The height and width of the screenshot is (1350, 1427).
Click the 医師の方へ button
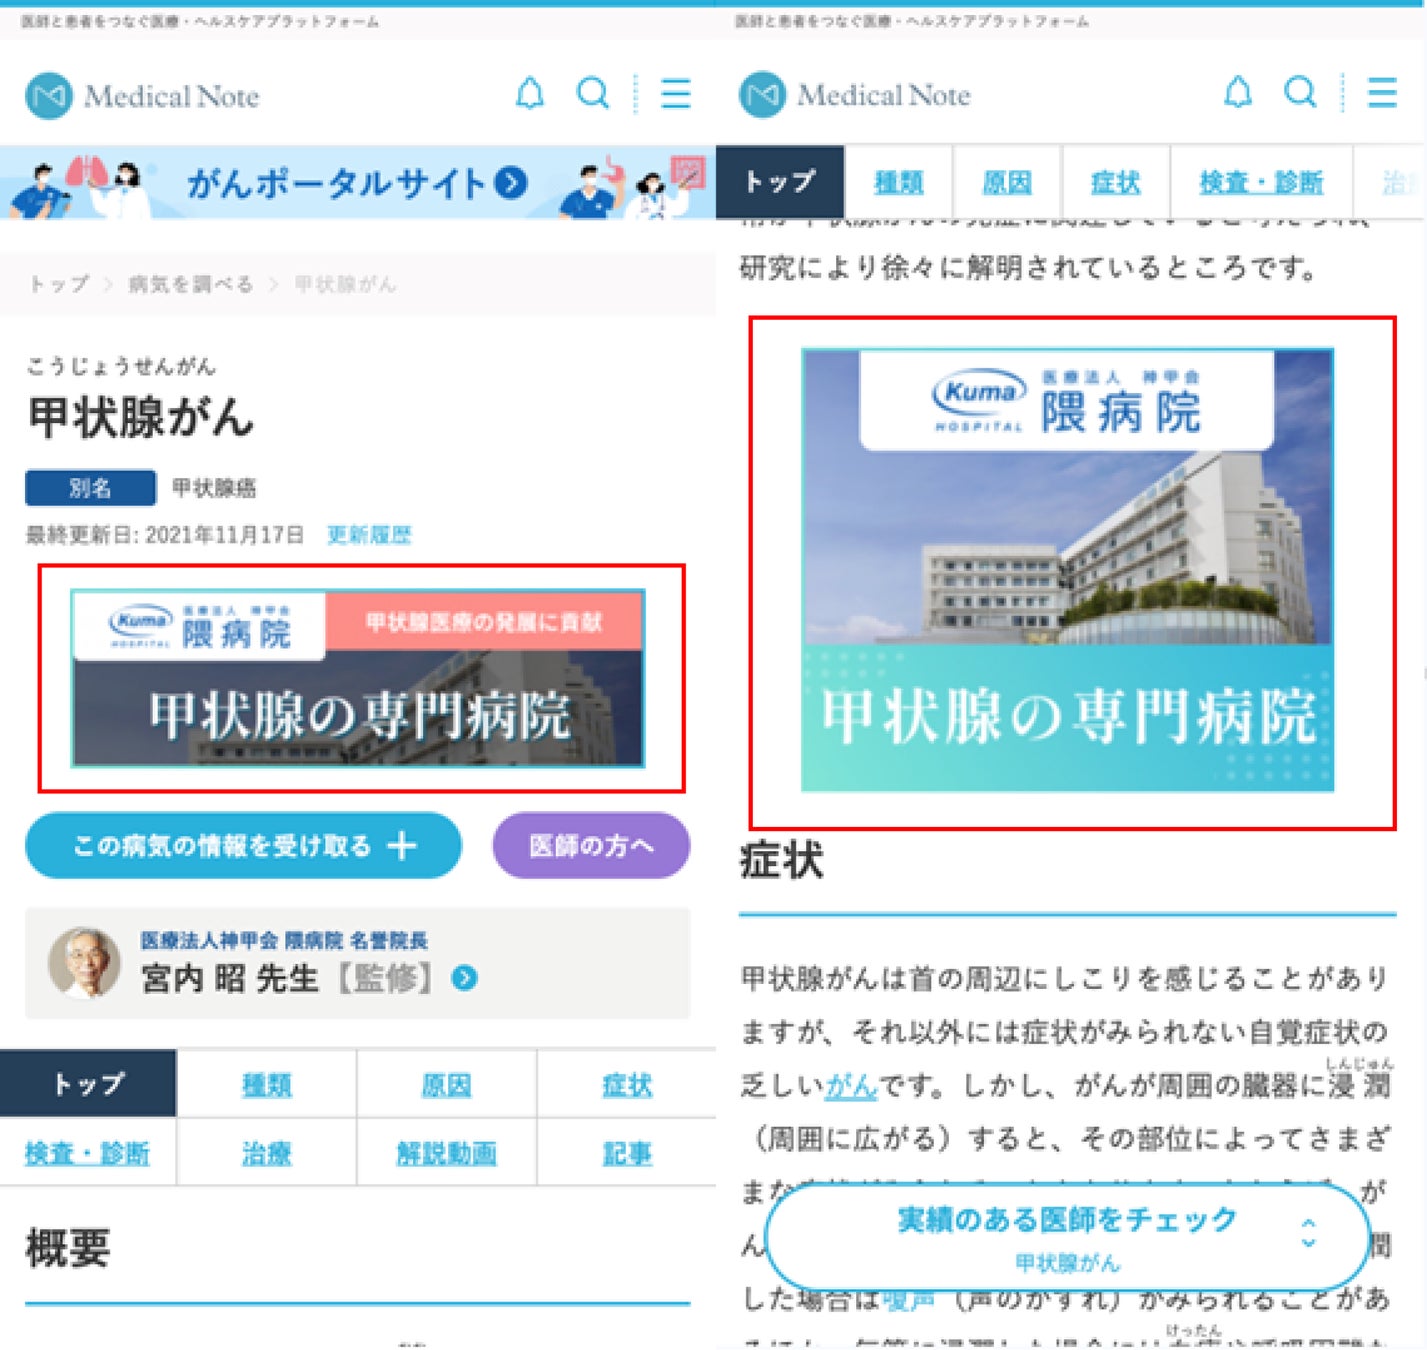pos(591,846)
